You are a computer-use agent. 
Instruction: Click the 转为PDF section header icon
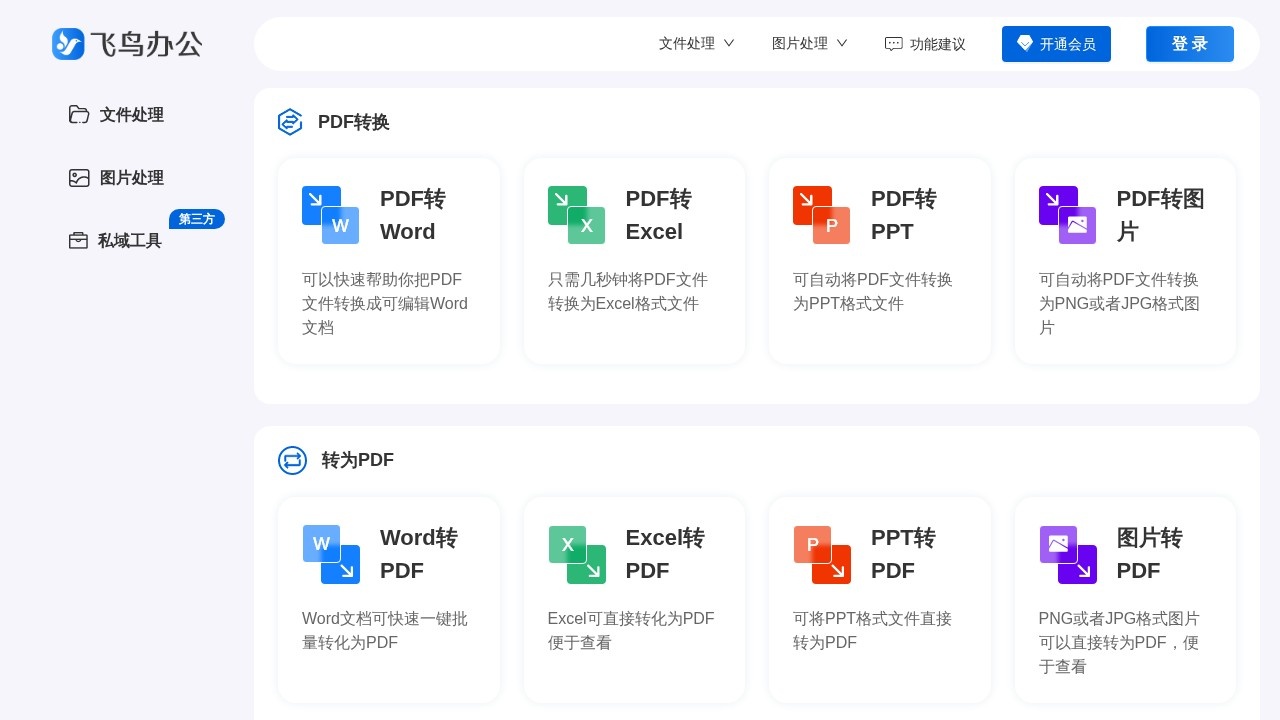coord(292,460)
